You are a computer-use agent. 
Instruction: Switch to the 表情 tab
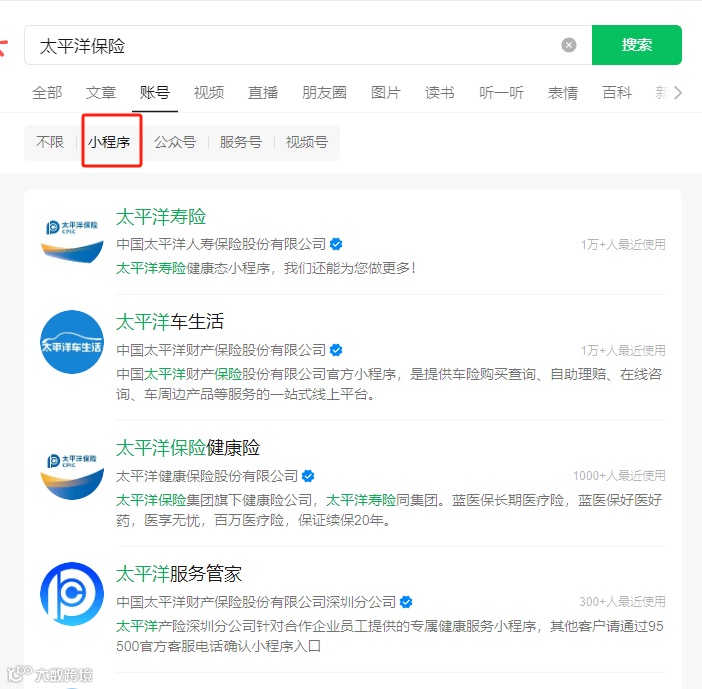tap(562, 93)
